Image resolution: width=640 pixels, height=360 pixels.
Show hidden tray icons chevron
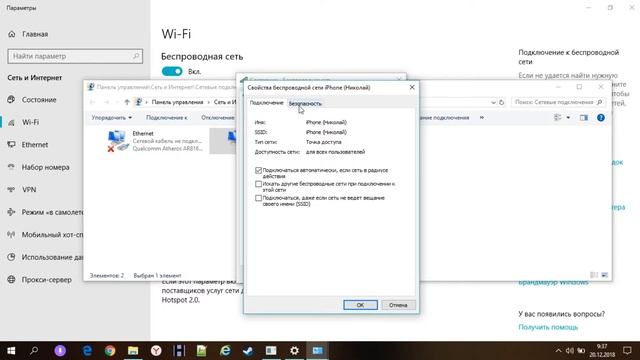(x=558, y=351)
